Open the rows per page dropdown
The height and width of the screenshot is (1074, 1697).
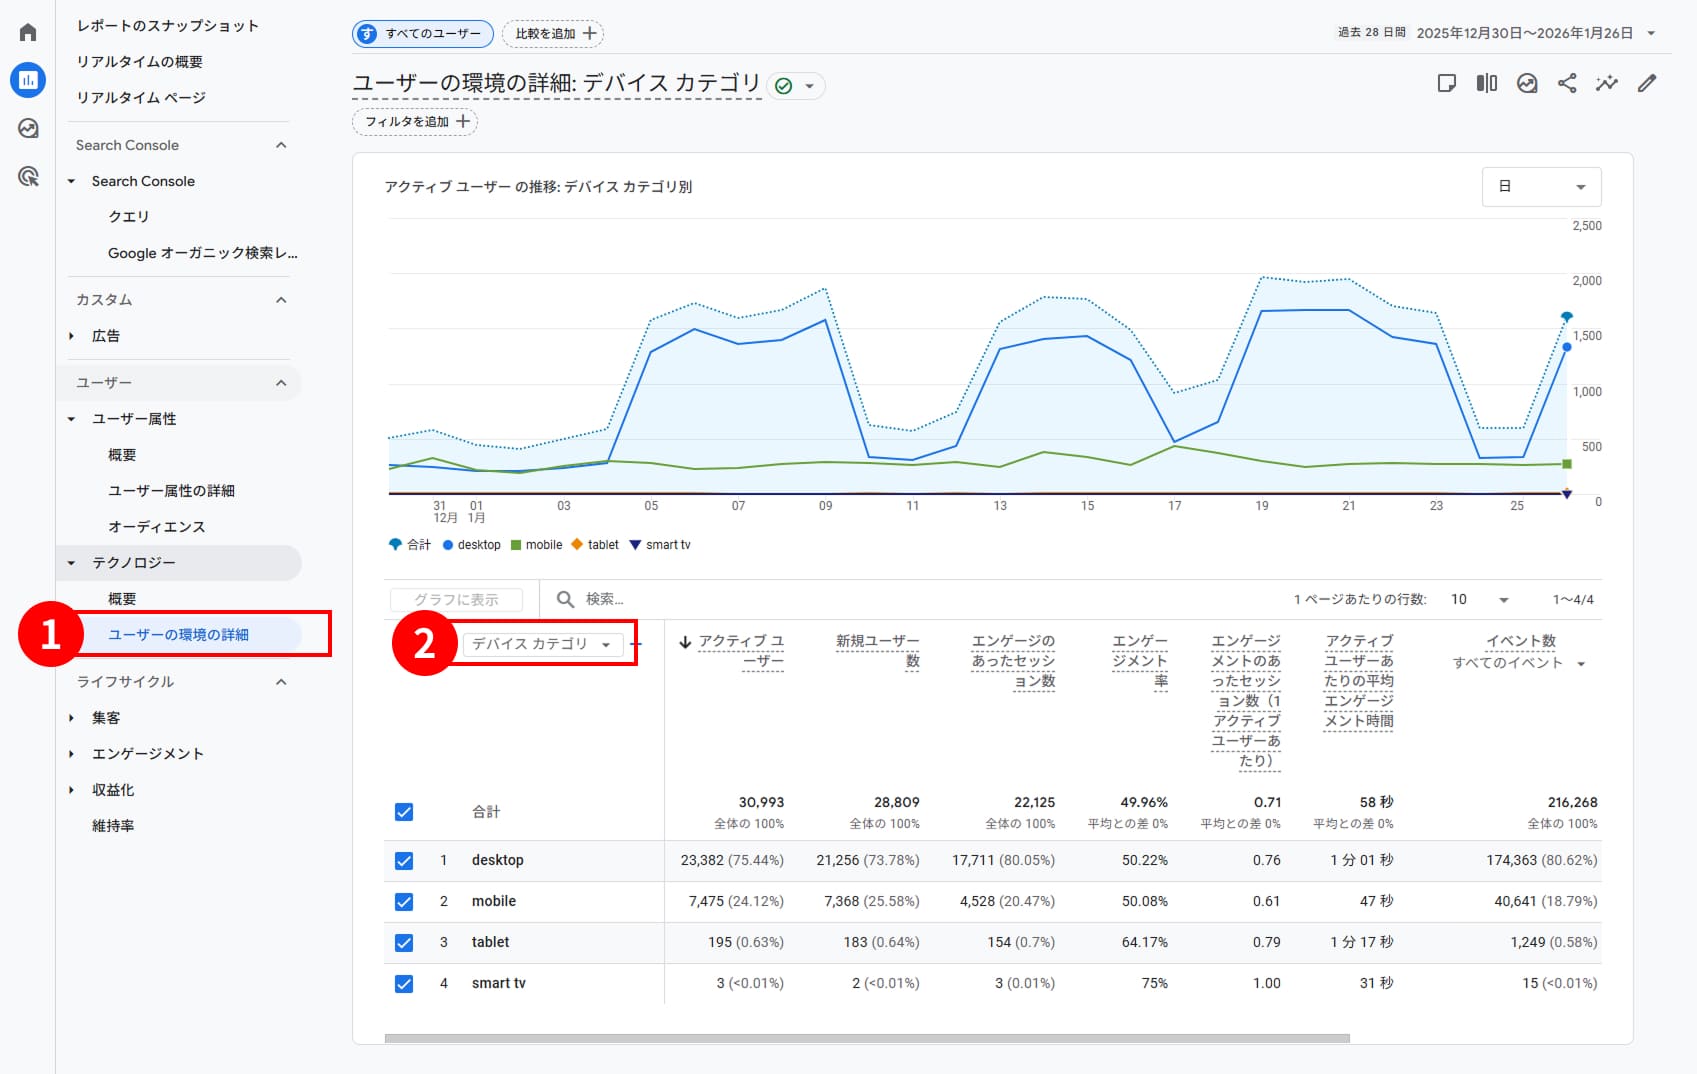(x=1480, y=599)
